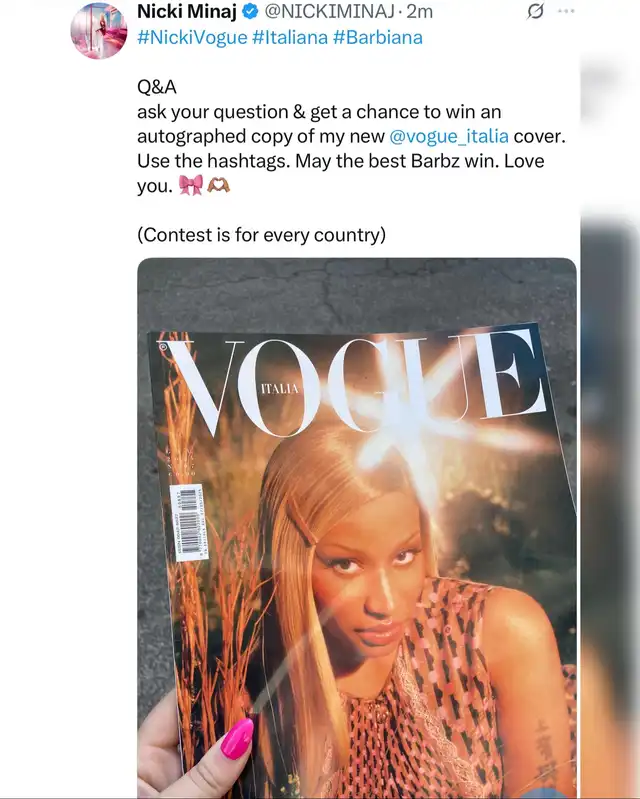Click the 2m tweet timestamp

coord(419,11)
